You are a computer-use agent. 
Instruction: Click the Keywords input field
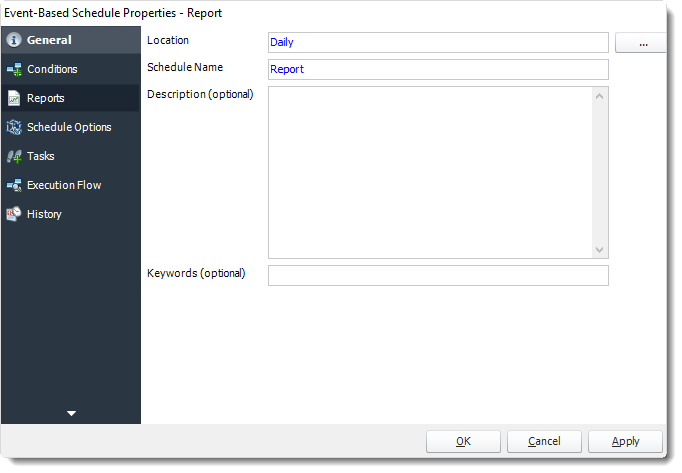(x=438, y=275)
